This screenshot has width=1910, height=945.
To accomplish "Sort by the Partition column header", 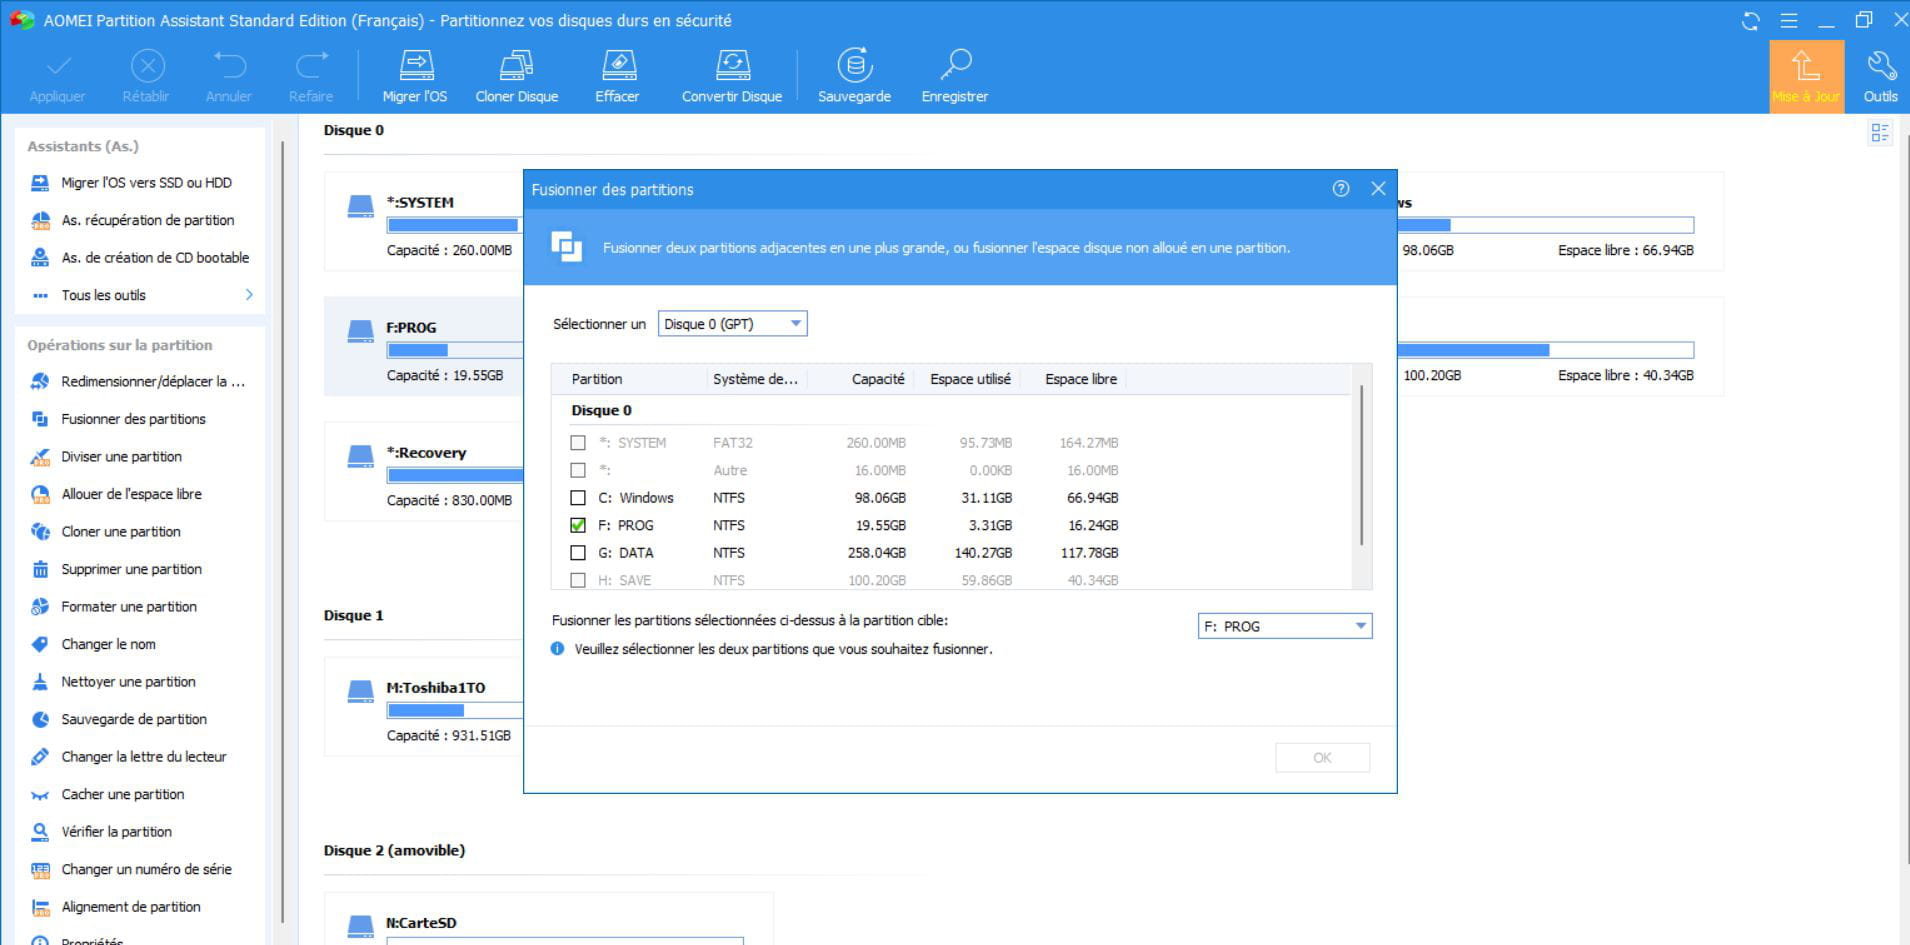I will (597, 379).
